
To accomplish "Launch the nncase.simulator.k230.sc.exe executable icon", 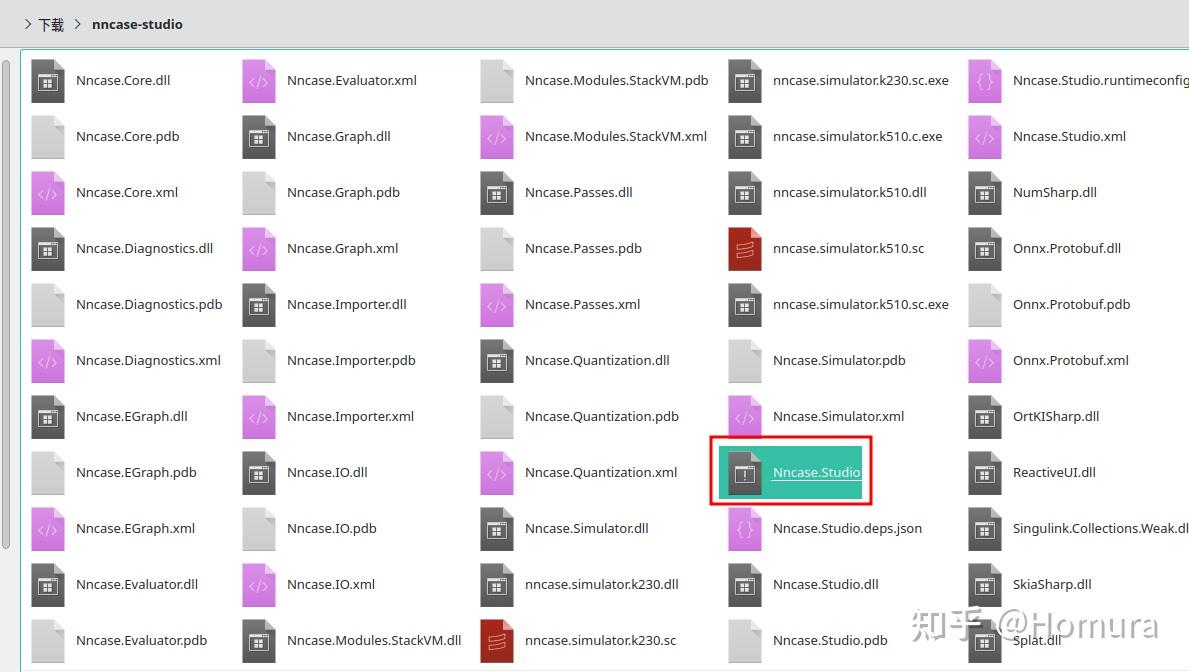I will [745, 80].
